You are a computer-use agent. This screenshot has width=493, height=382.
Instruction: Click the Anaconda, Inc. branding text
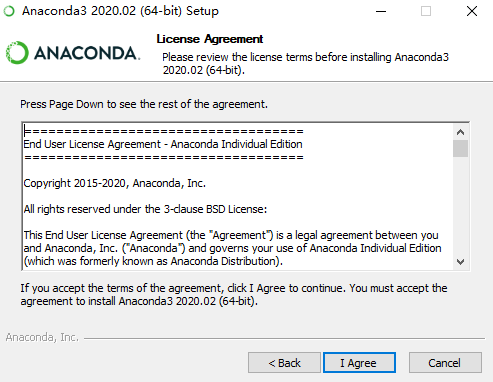click(42, 337)
